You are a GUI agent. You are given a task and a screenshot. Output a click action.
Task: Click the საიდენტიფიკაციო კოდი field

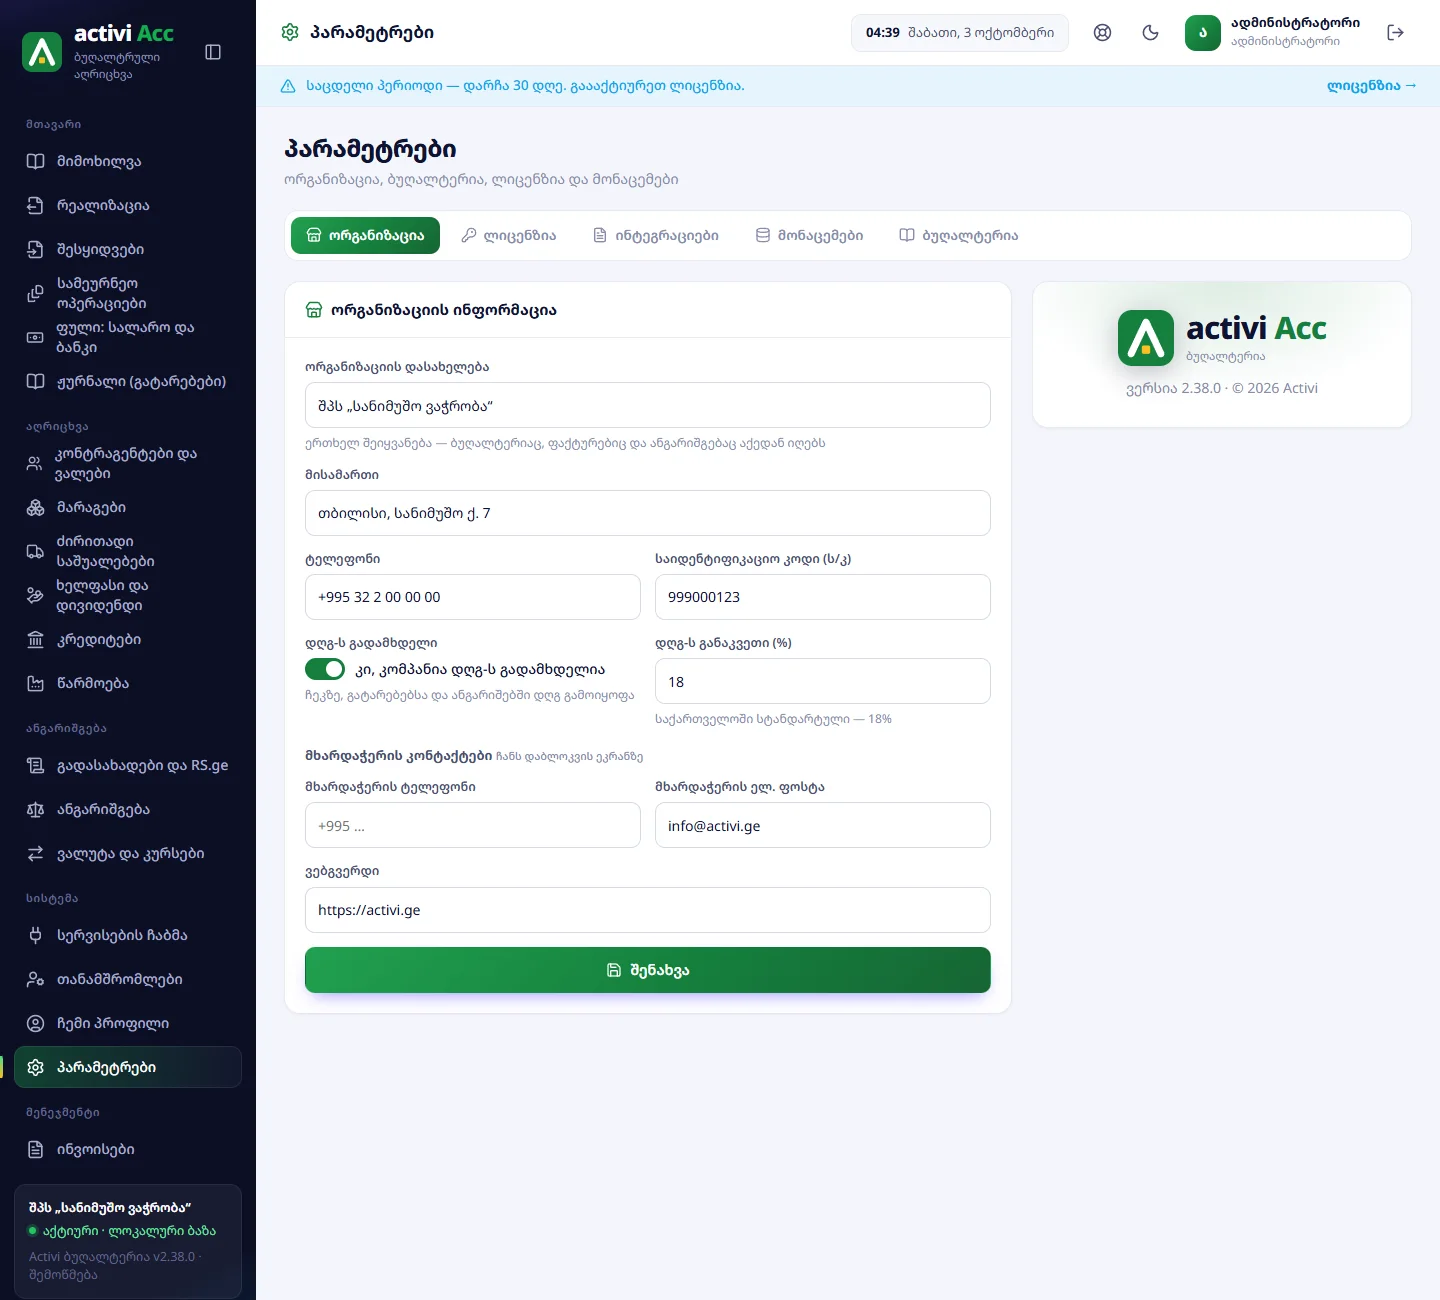click(x=823, y=597)
